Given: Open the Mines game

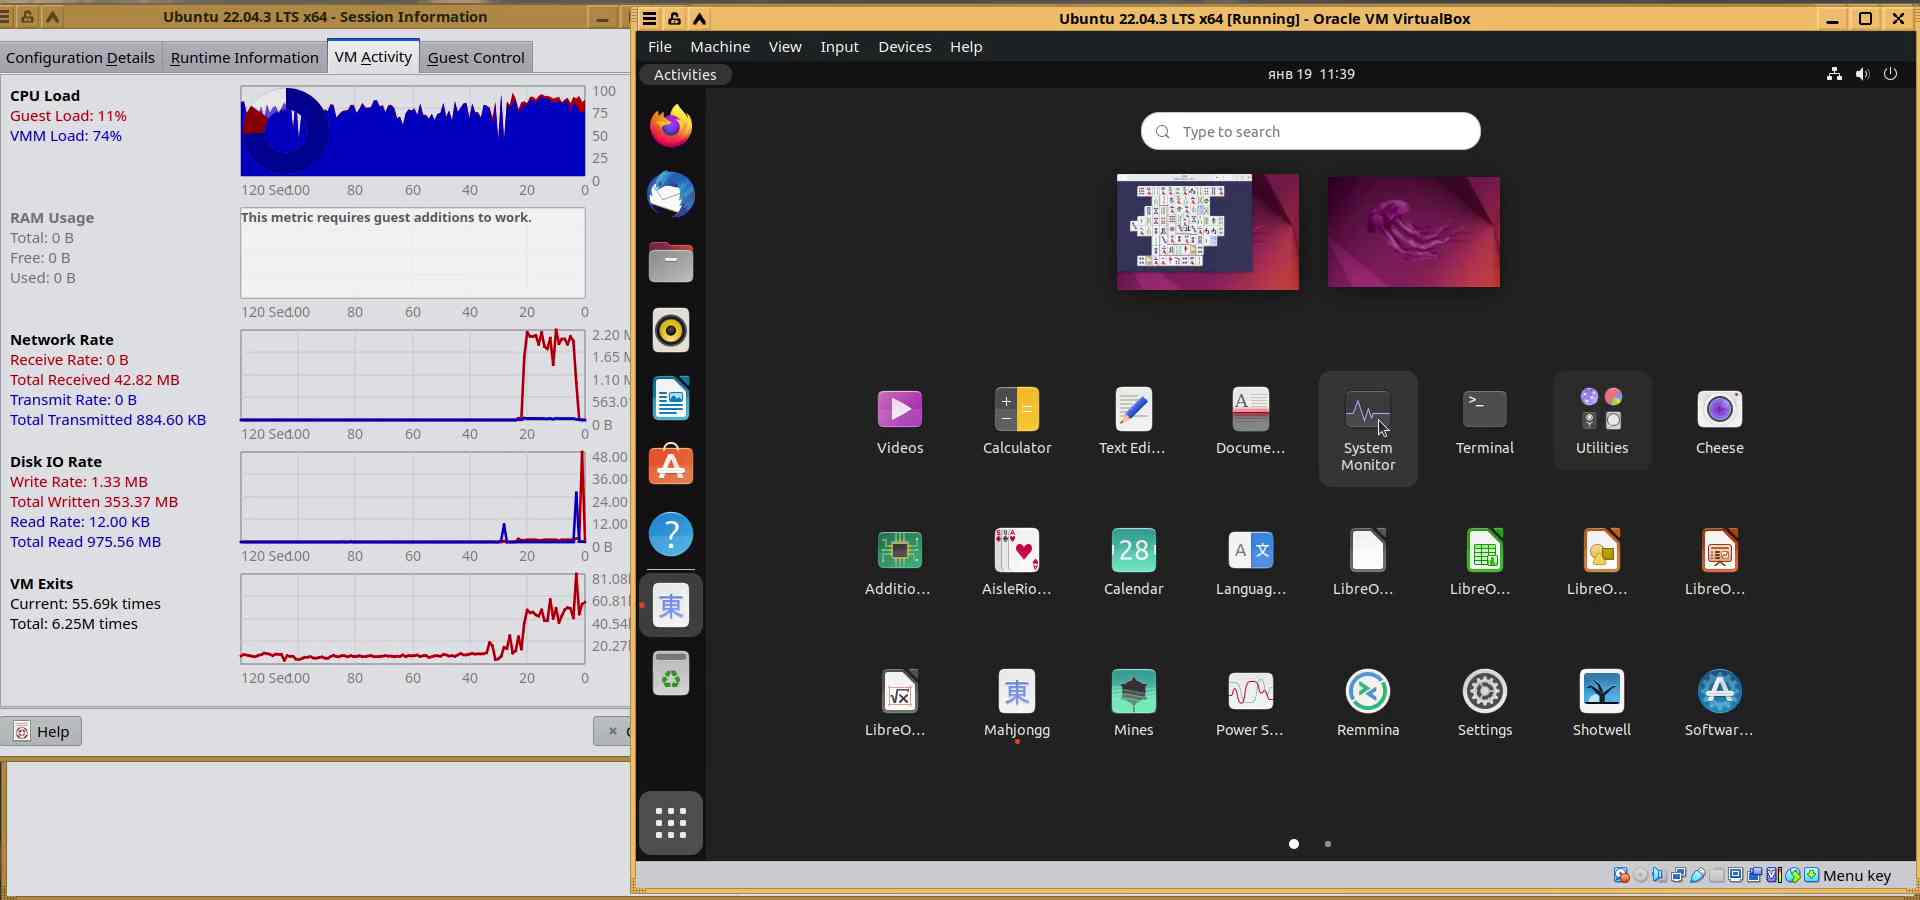Looking at the screenshot, I should click(x=1133, y=703).
